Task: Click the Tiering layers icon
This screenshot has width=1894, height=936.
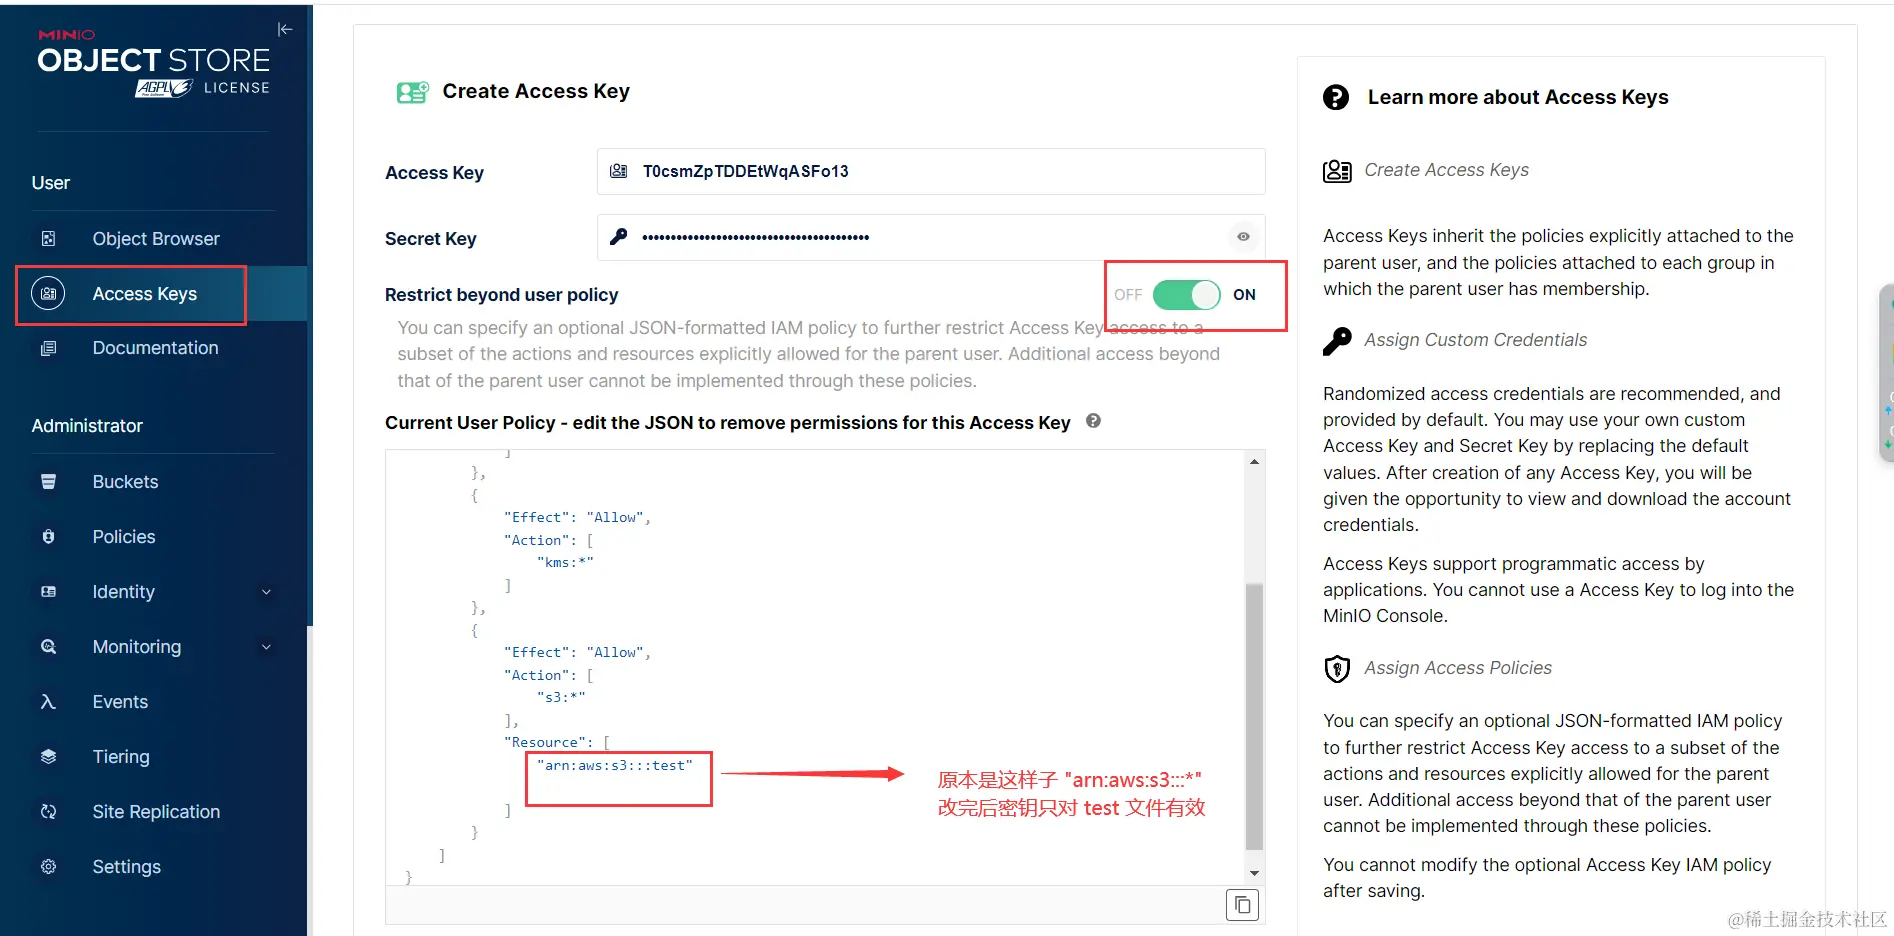Action: tap(48, 757)
